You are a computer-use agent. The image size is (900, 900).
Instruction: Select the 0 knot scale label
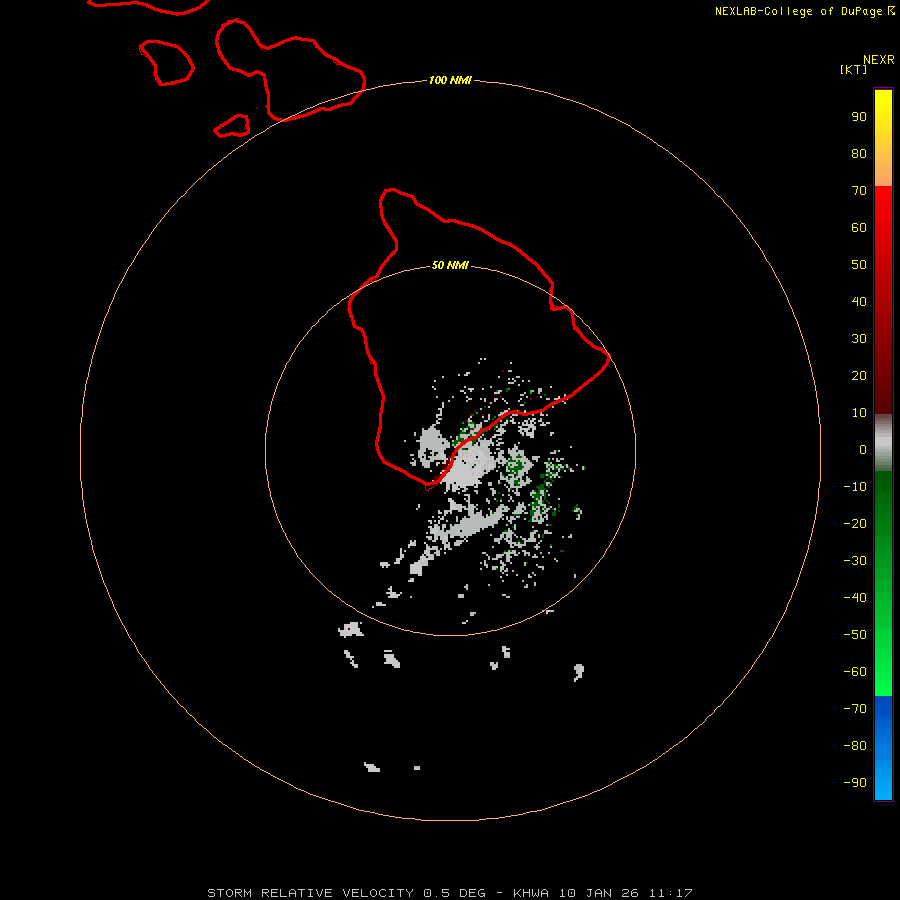[x=863, y=449]
